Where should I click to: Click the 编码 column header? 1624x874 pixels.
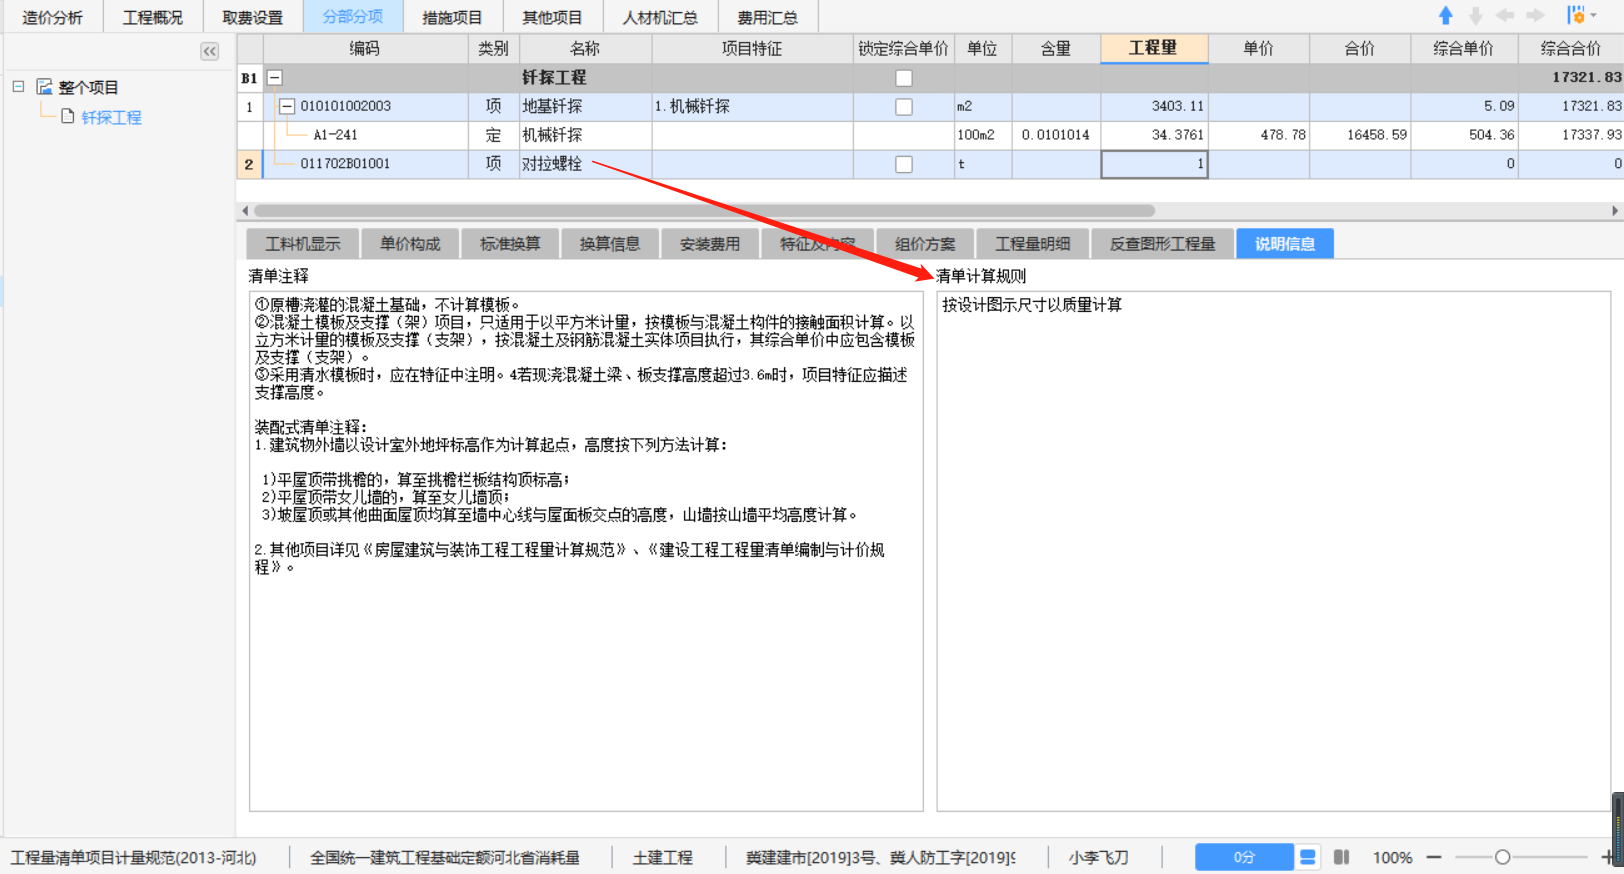[365, 48]
